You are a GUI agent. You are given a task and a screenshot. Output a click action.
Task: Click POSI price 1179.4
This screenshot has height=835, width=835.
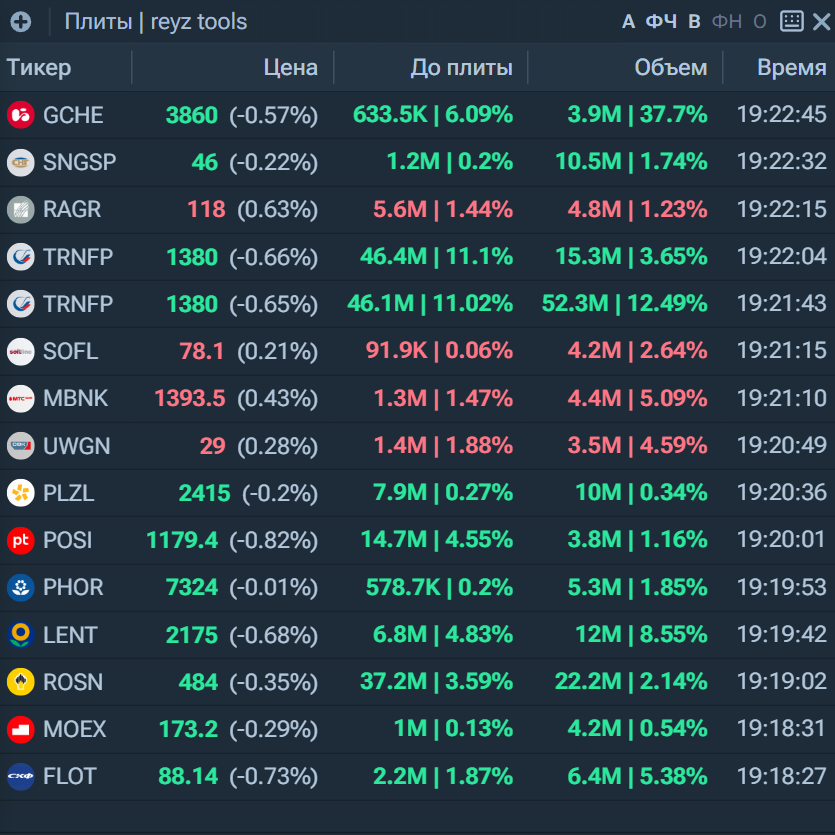coord(182,541)
